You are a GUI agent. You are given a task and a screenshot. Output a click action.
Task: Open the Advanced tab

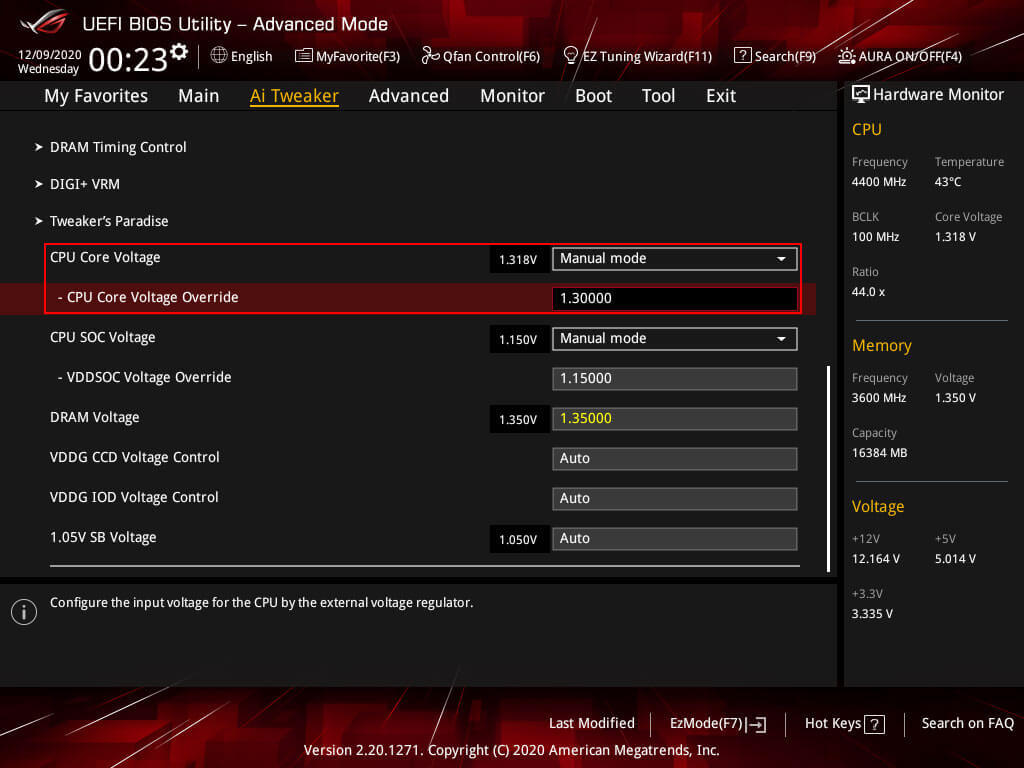tap(409, 96)
